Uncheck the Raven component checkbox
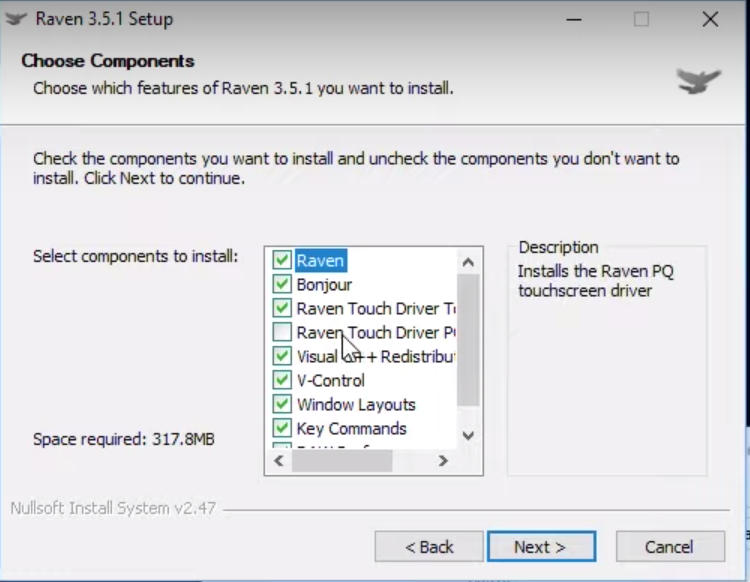The width and height of the screenshot is (750, 582). coord(282,260)
